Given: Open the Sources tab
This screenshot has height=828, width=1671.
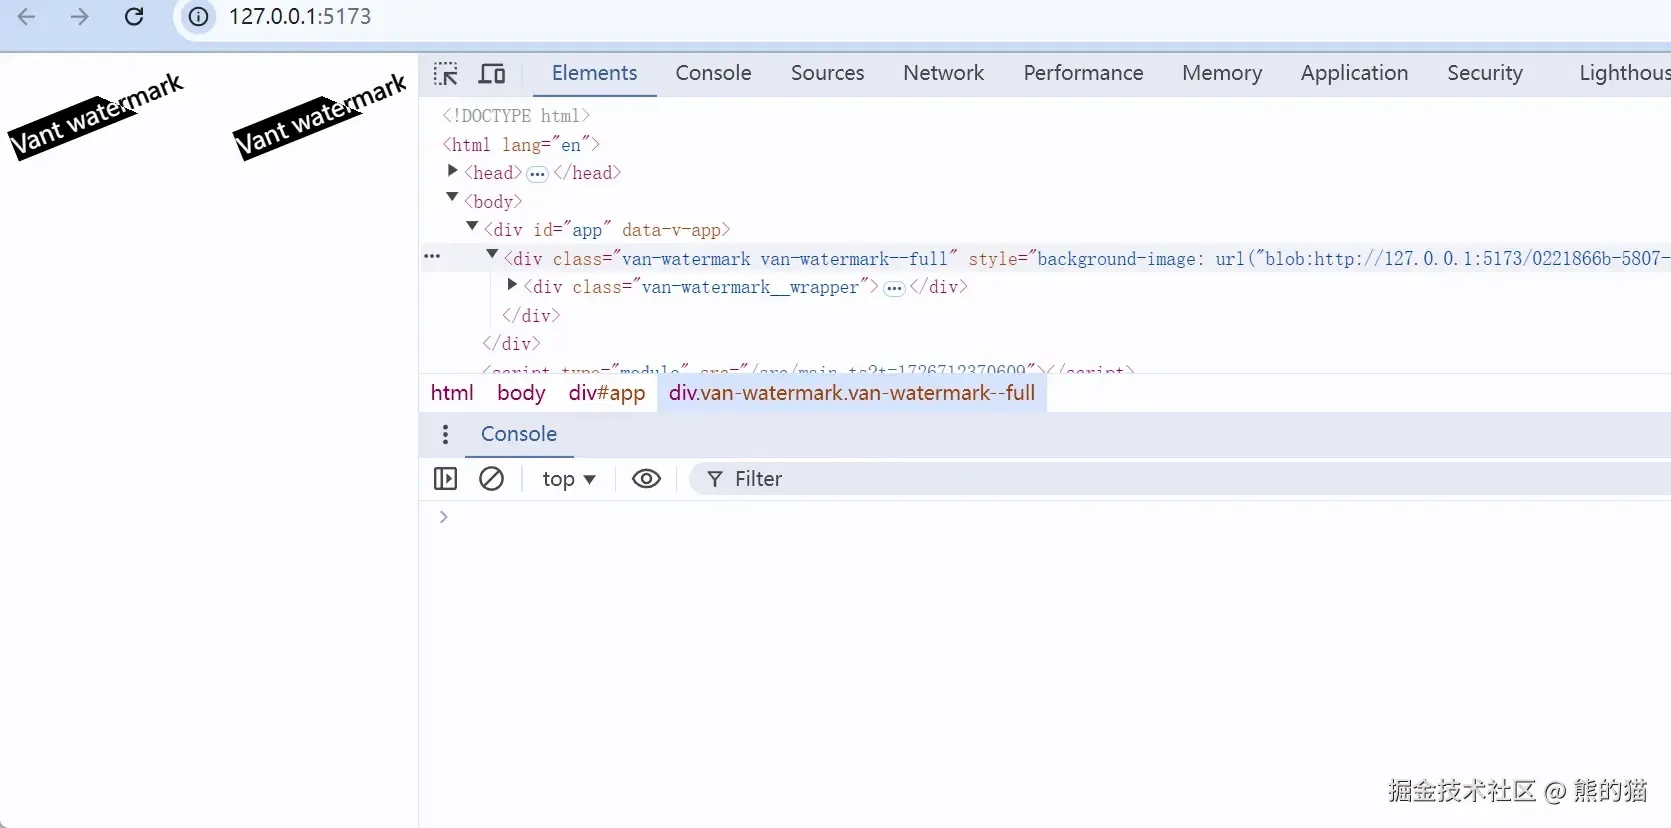Looking at the screenshot, I should [827, 73].
